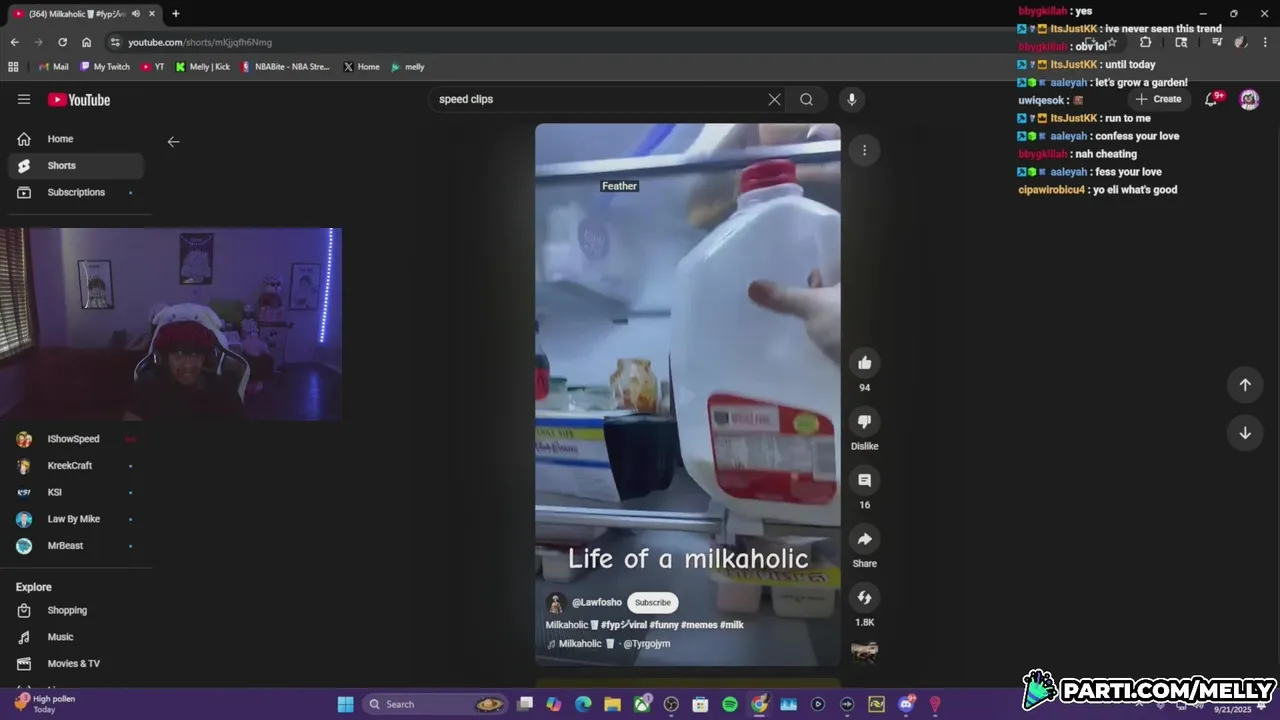The height and width of the screenshot is (720, 1280).
Task: Open Discord from the taskbar
Action: 906,704
